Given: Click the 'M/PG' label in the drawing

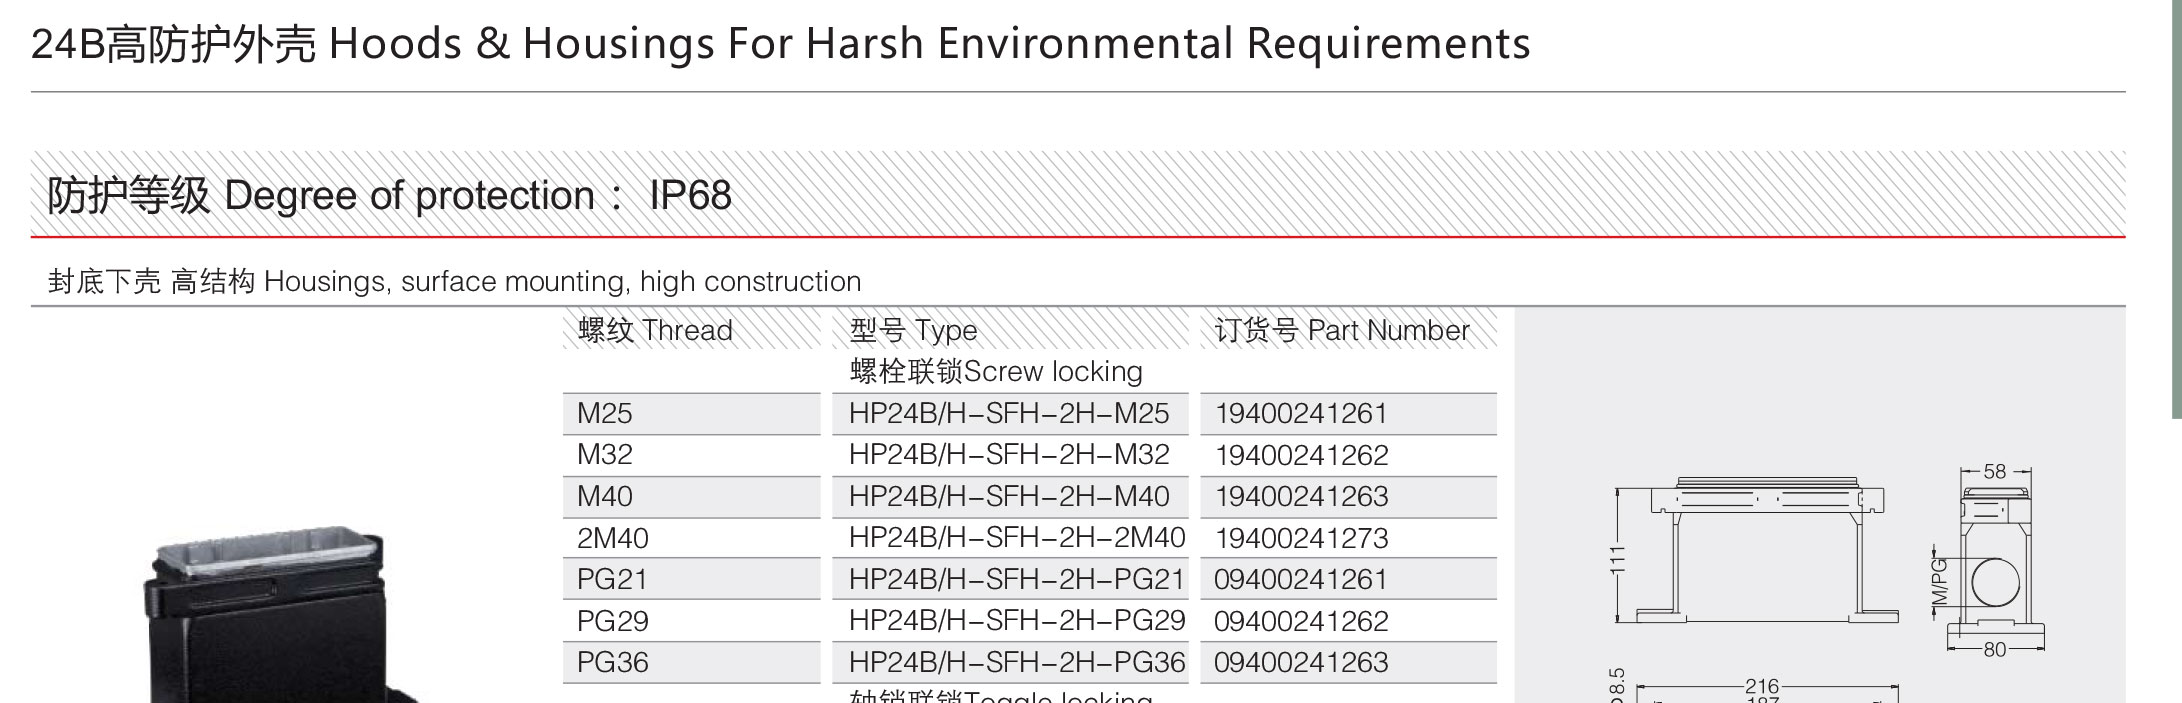Looking at the screenshot, I should [x=1939, y=582].
